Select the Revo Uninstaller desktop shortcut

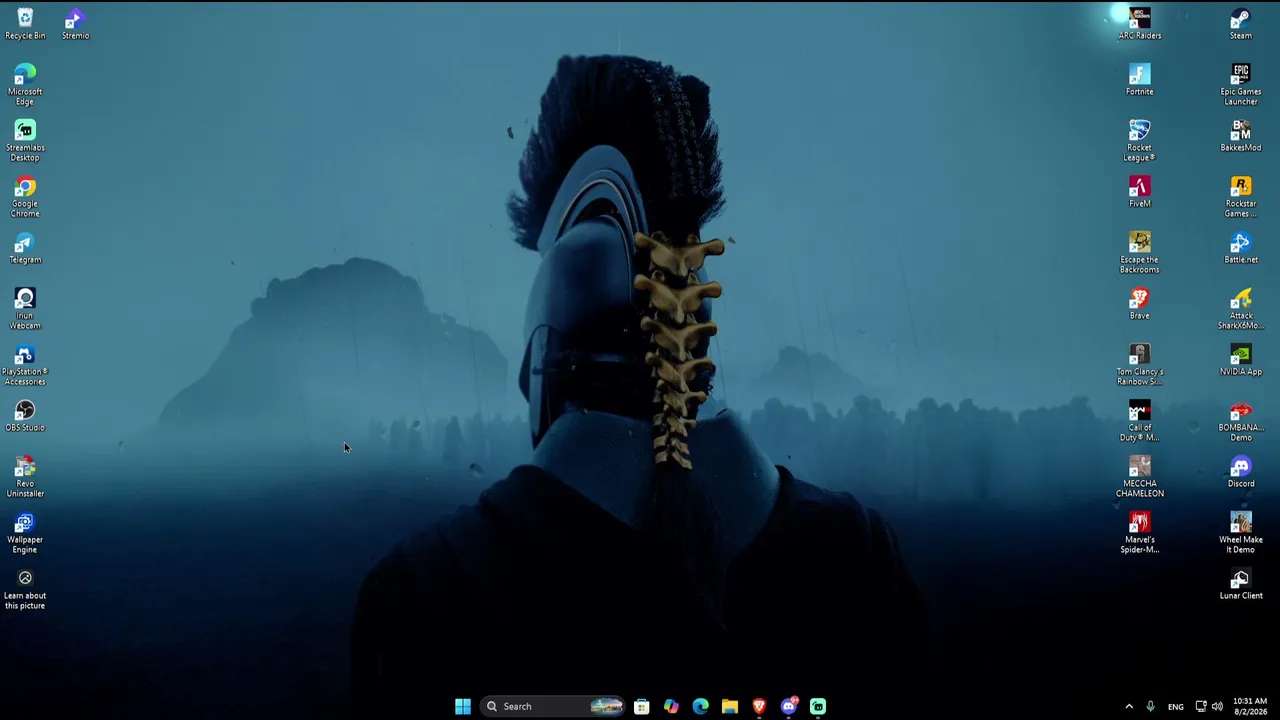click(25, 477)
